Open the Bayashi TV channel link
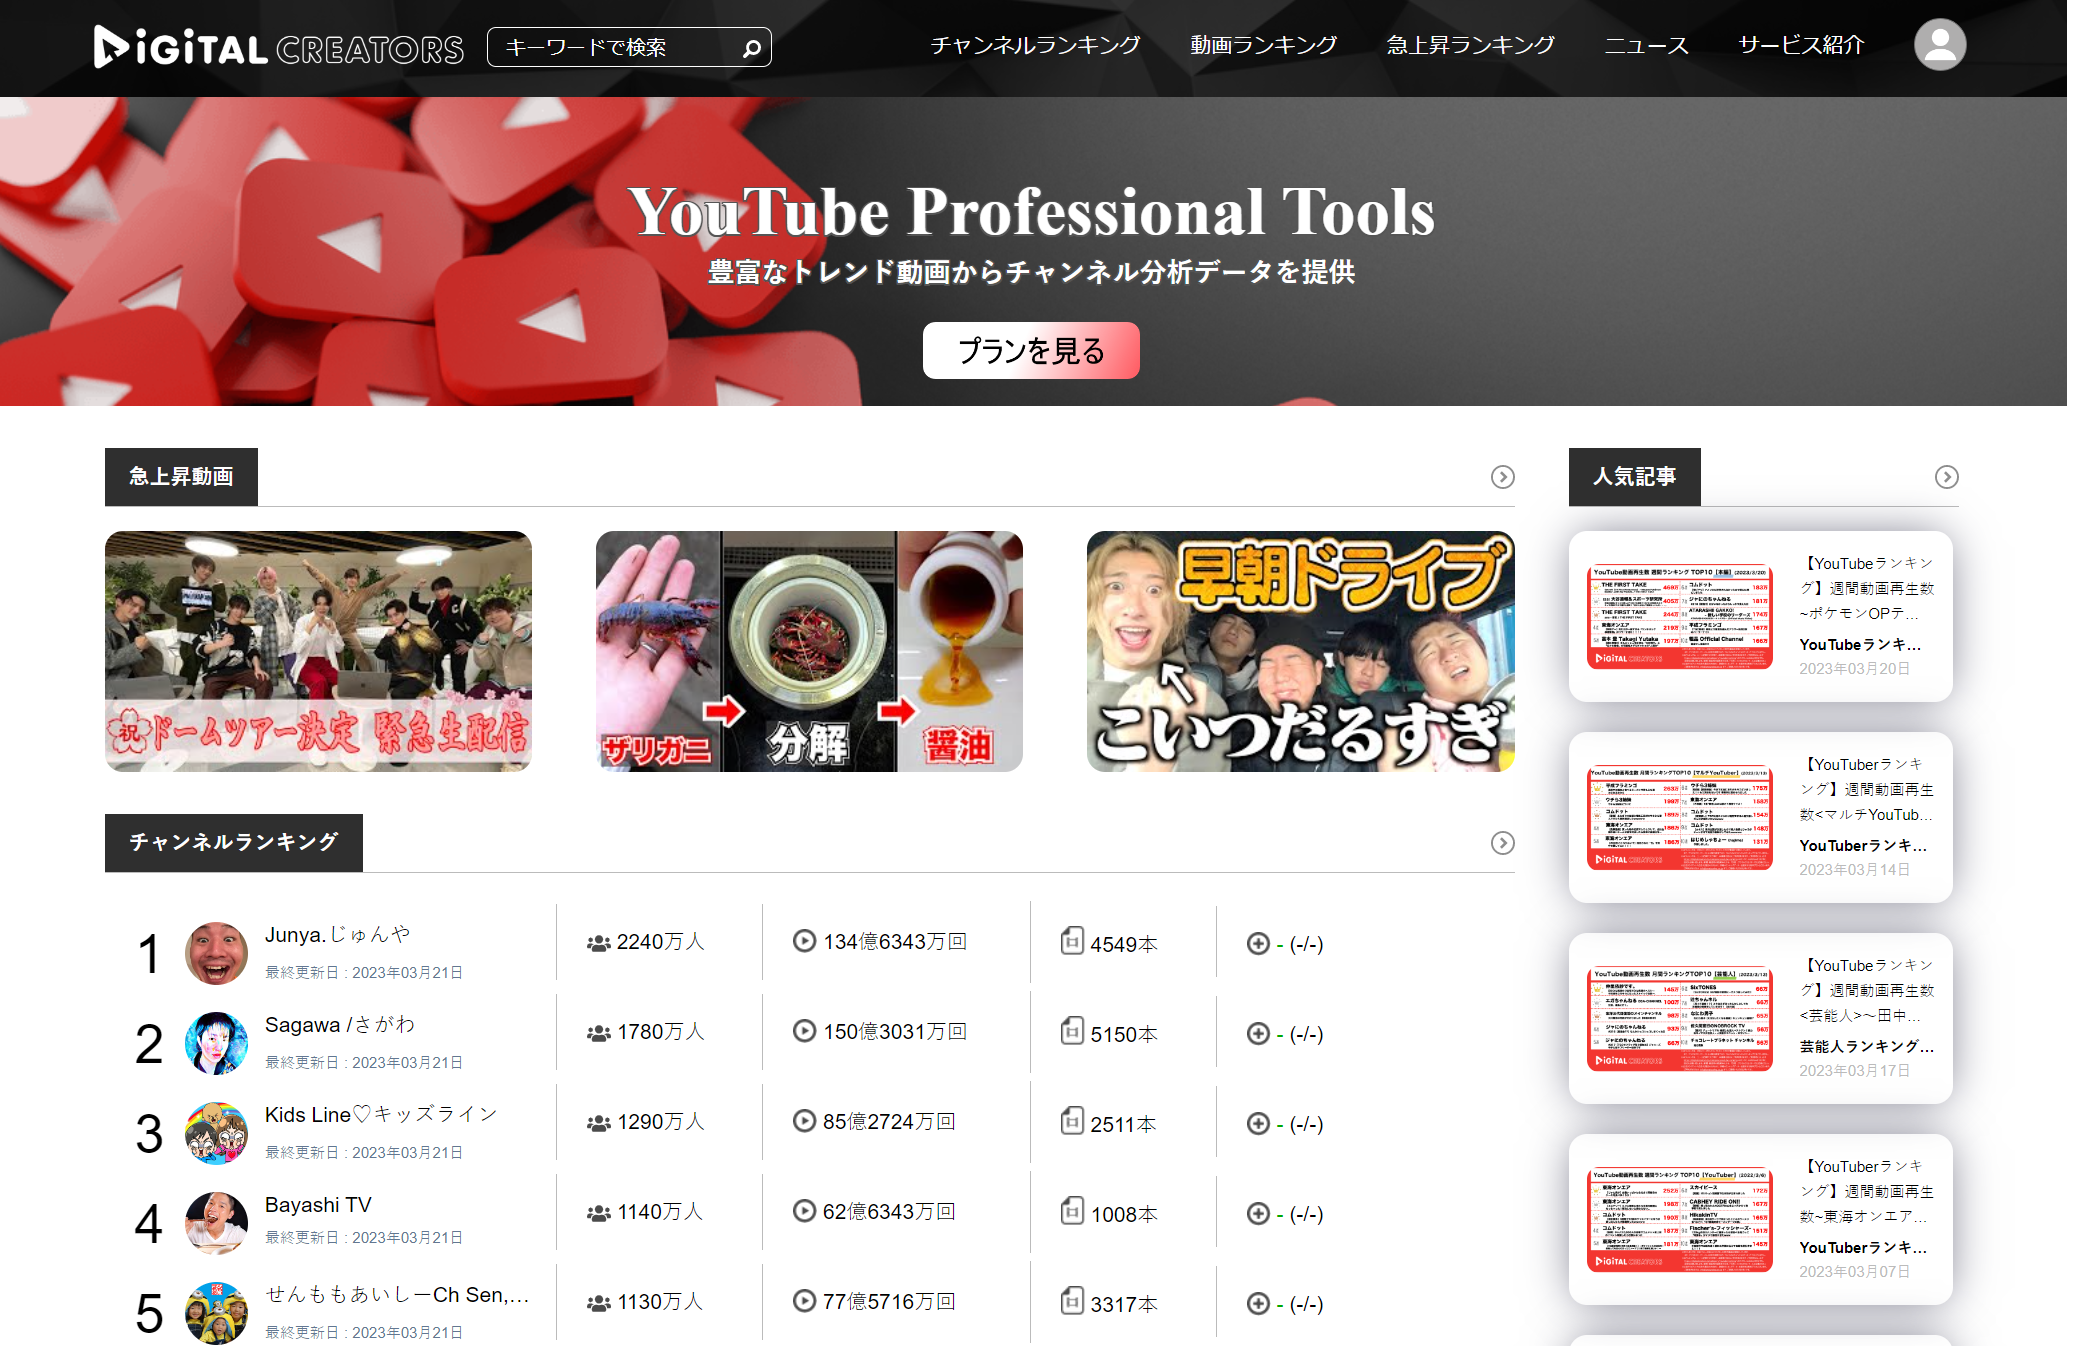 [x=318, y=1205]
